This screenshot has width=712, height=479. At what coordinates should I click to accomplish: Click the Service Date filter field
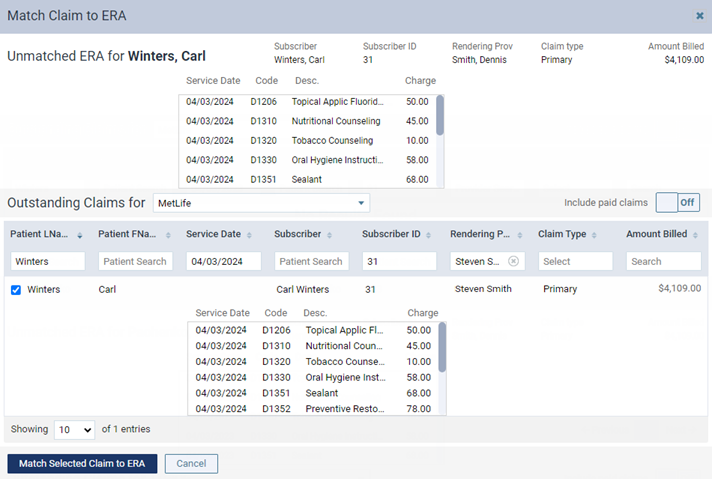point(223,261)
